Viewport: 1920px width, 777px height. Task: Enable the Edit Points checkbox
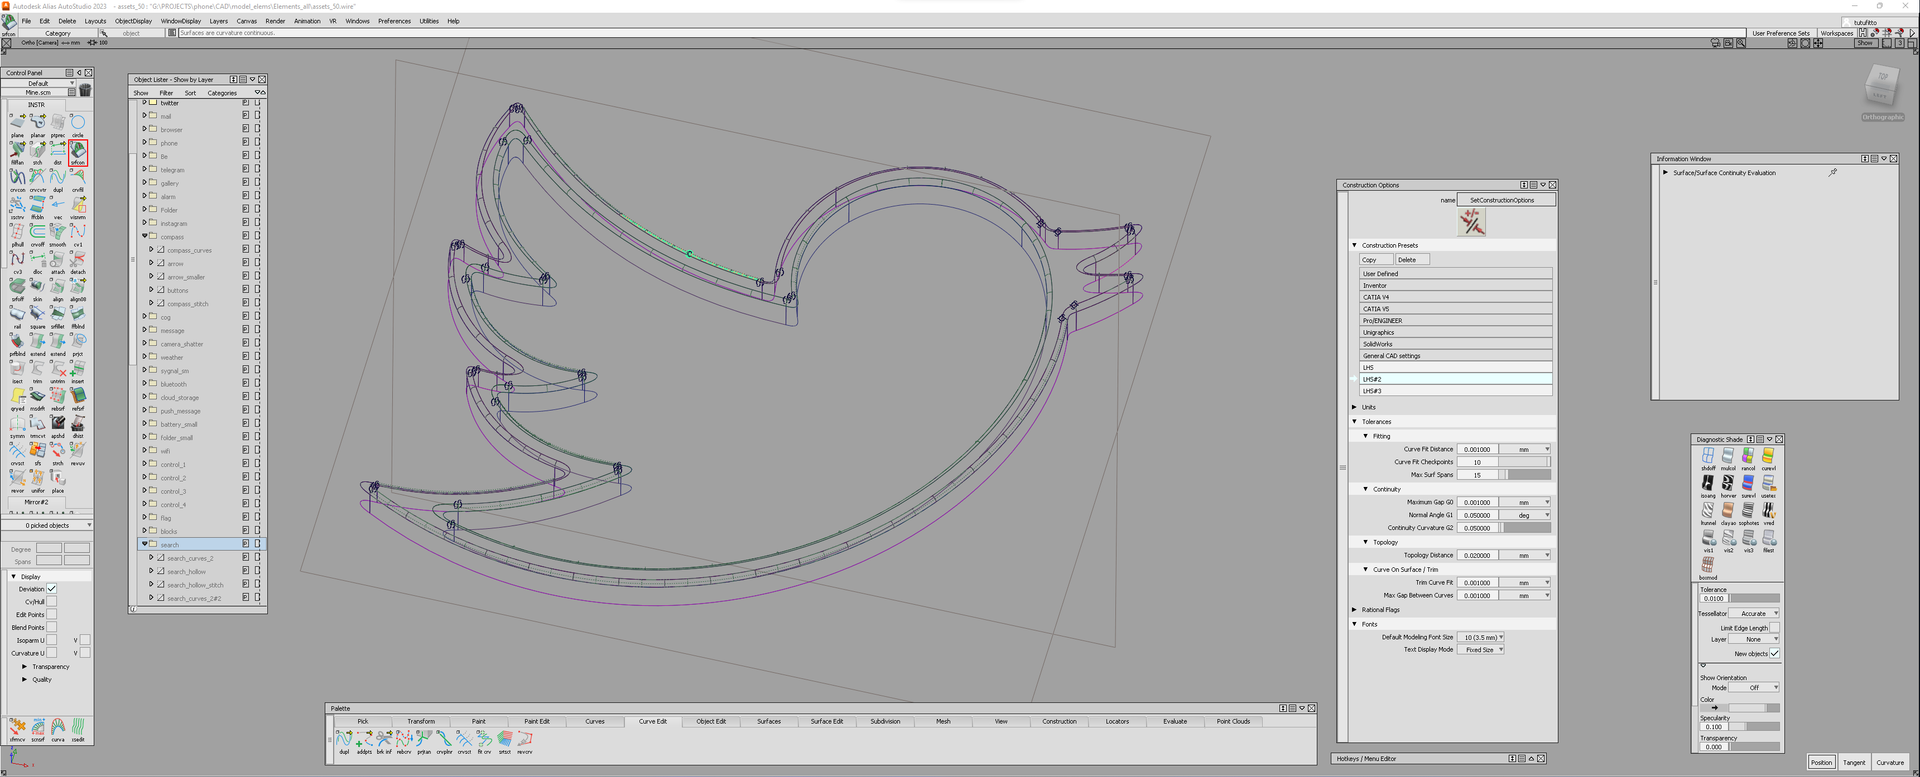(x=51, y=615)
